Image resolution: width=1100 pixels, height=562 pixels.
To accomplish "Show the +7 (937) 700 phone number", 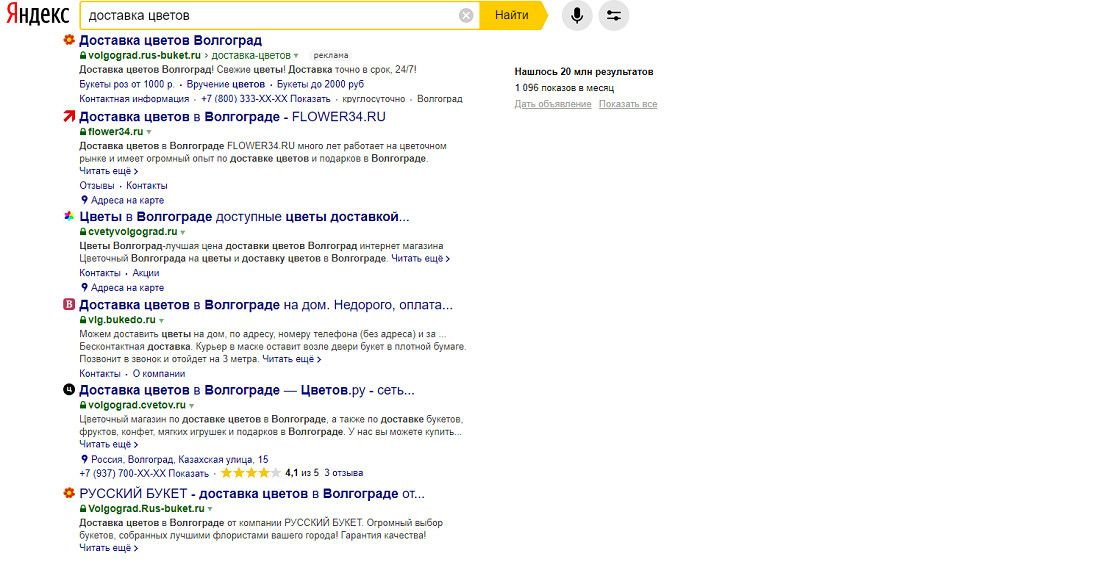I will [x=144, y=474].
